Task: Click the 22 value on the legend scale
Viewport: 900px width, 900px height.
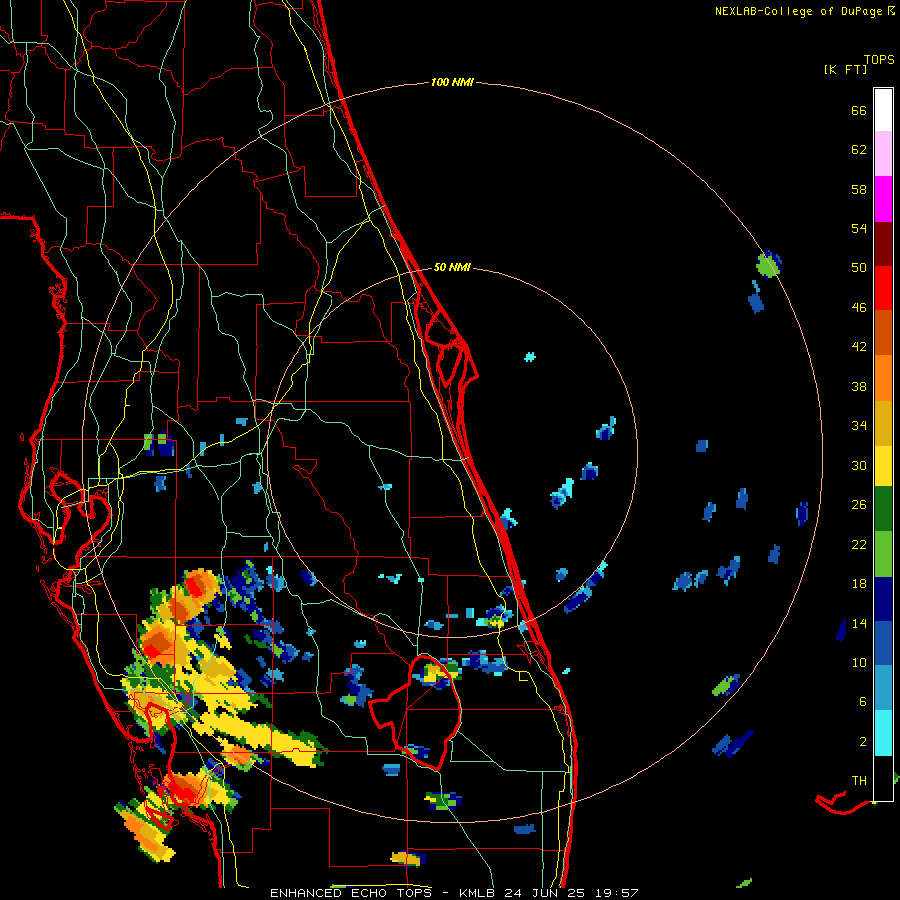Action: coord(859,545)
